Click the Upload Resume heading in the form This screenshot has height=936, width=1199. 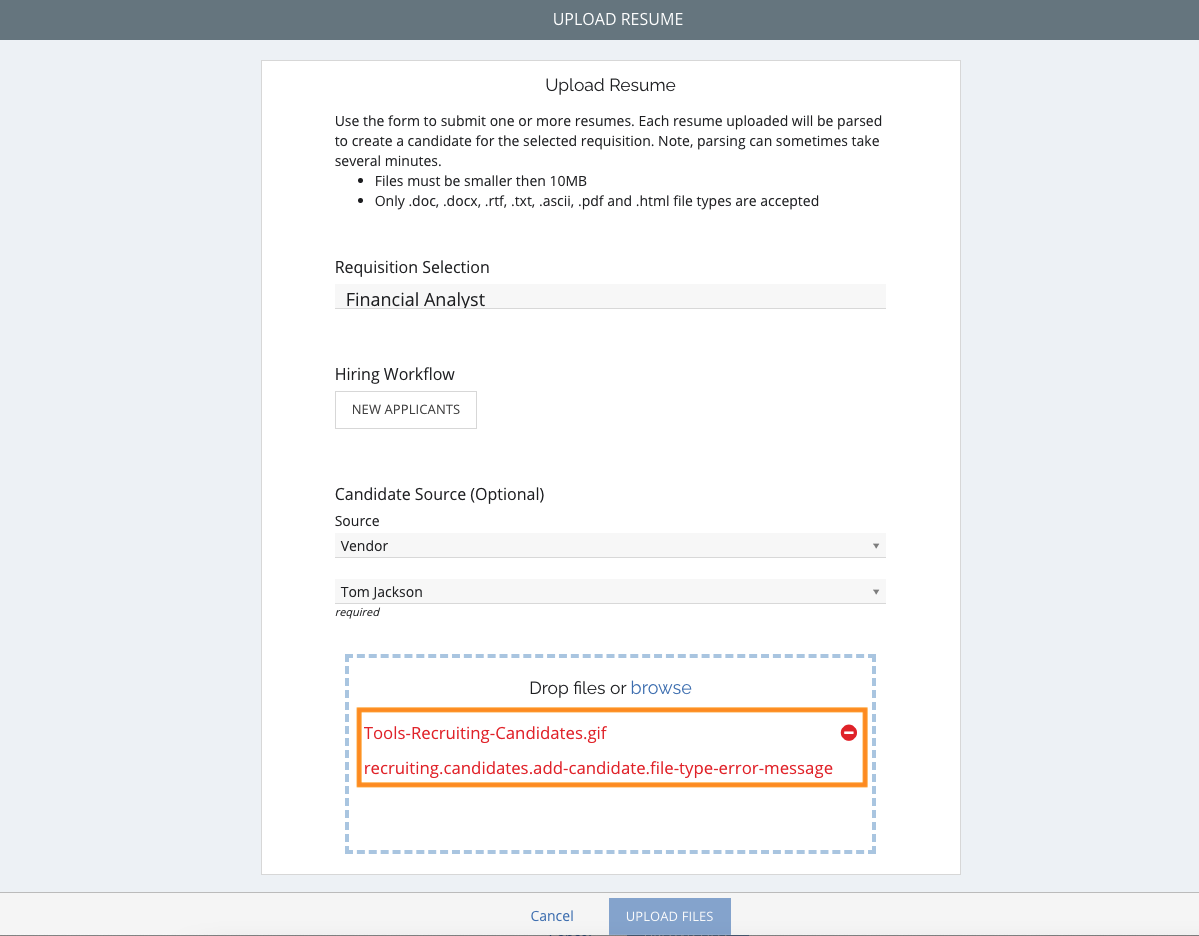[x=610, y=85]
